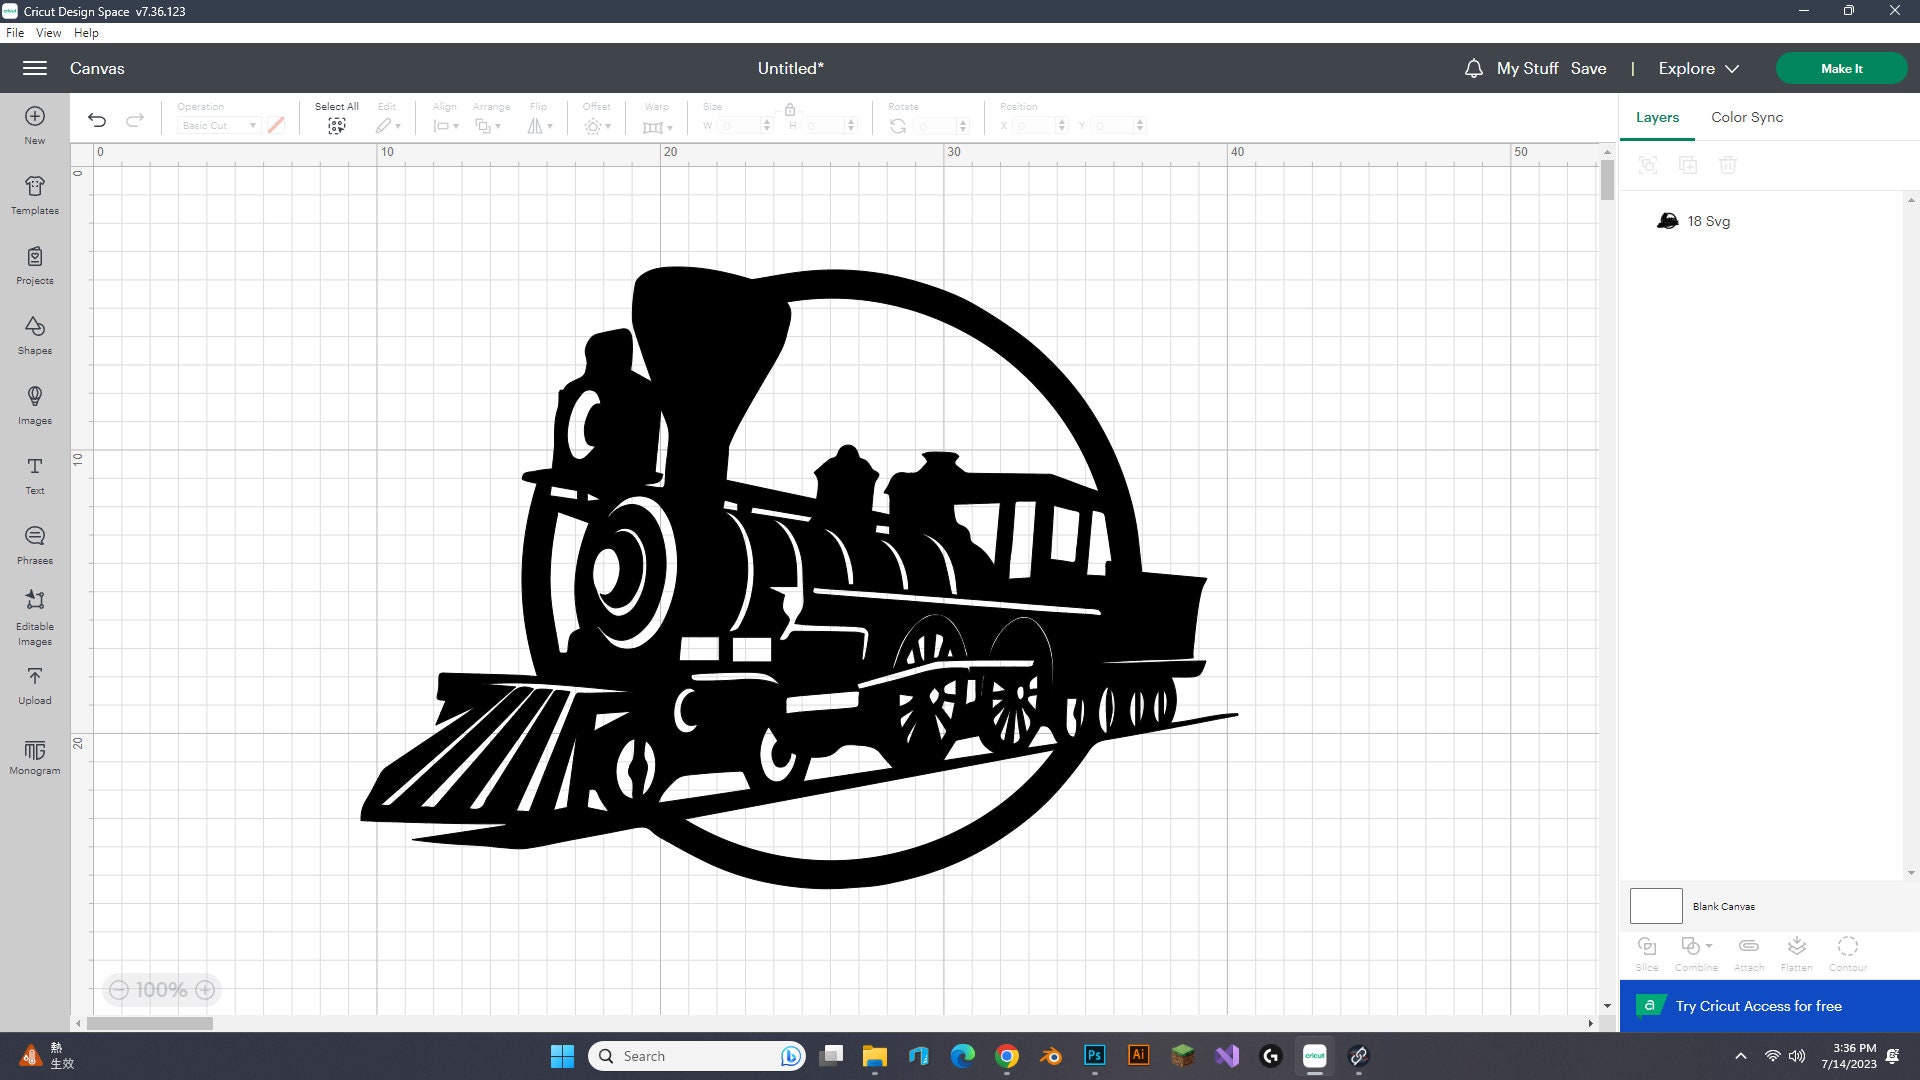Open the Contour tool

(1847, 948)
